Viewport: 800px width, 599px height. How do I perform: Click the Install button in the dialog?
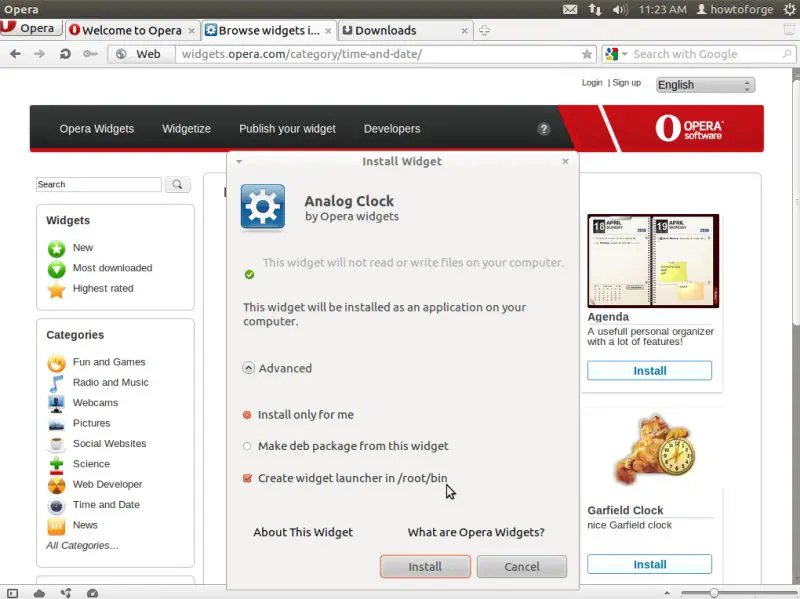click(x=425, y=566)
